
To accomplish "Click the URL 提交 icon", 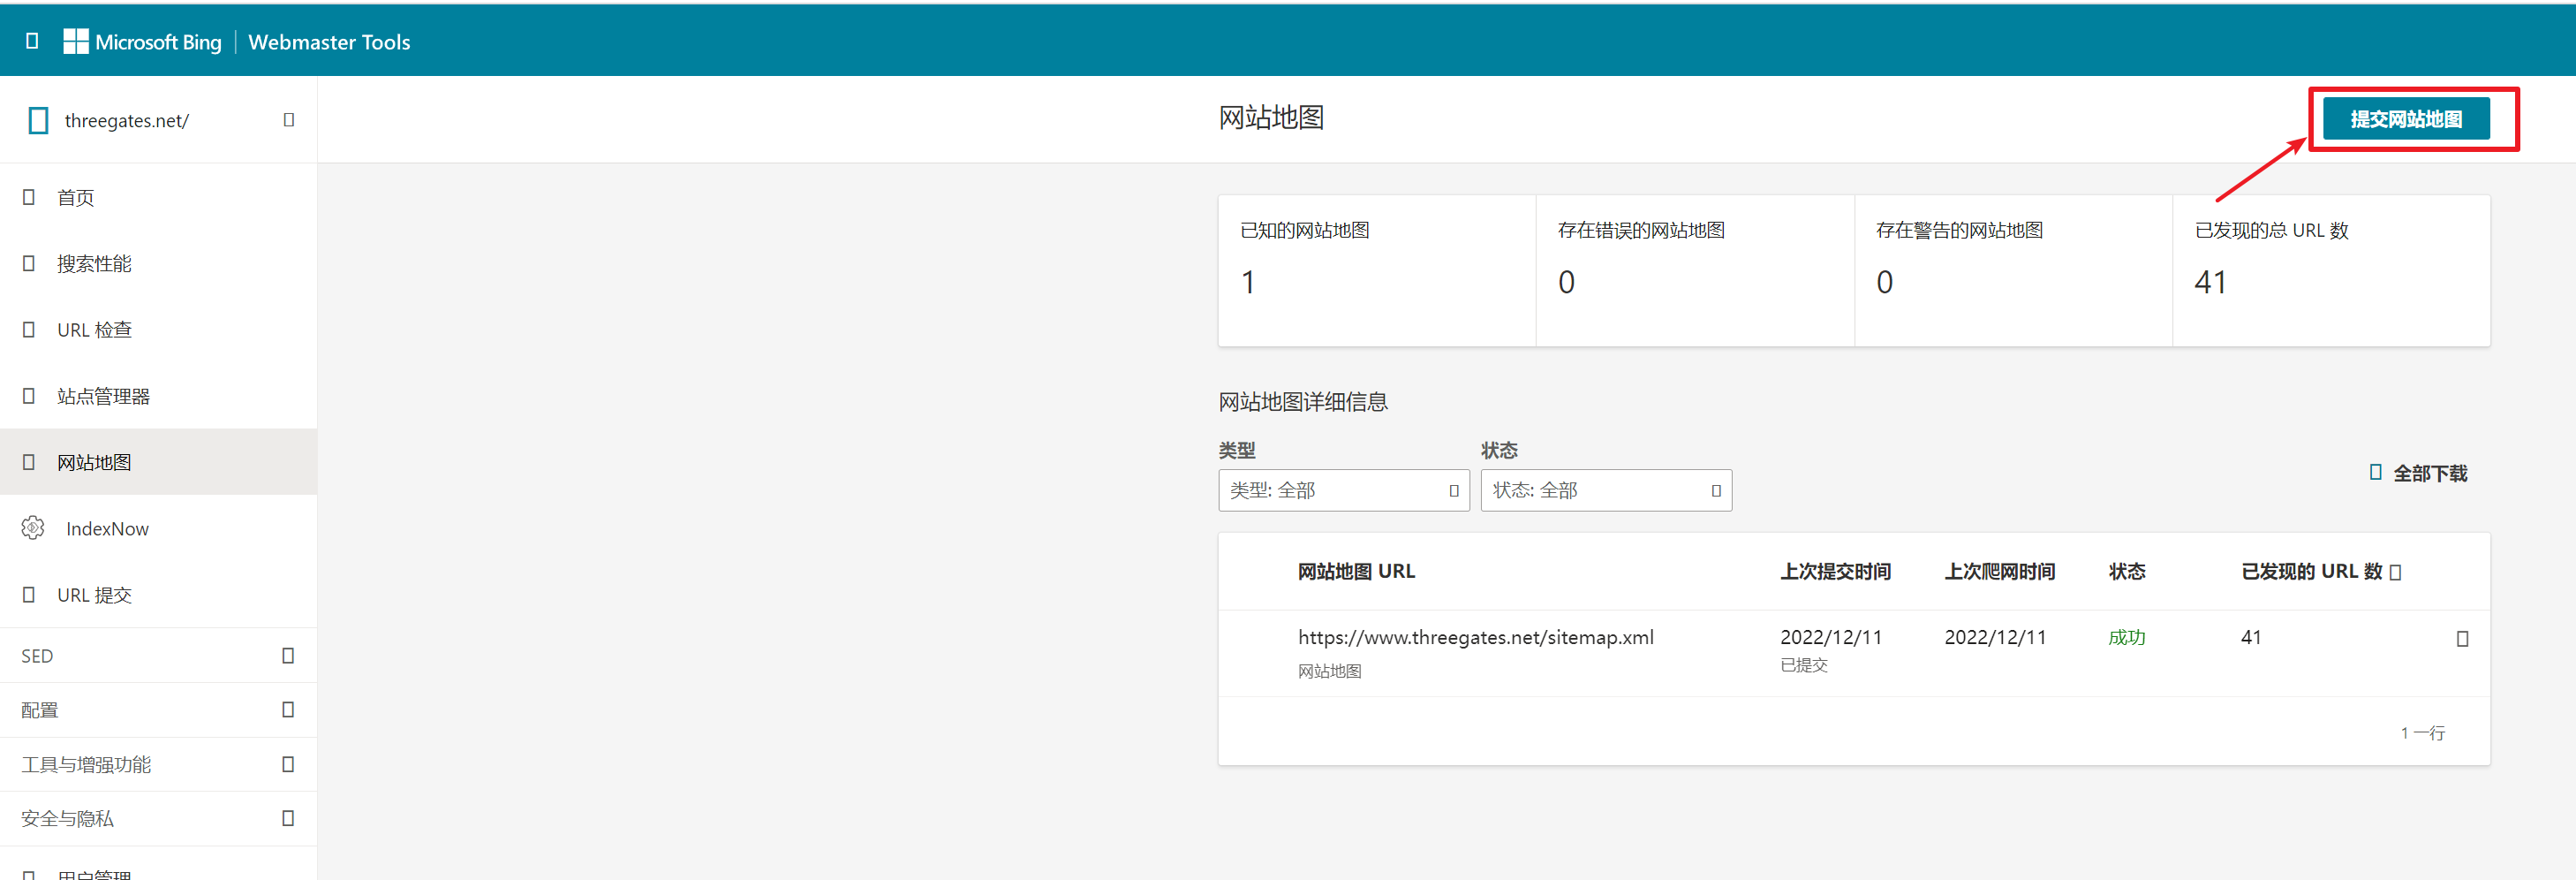I will (x=29, y=595).
